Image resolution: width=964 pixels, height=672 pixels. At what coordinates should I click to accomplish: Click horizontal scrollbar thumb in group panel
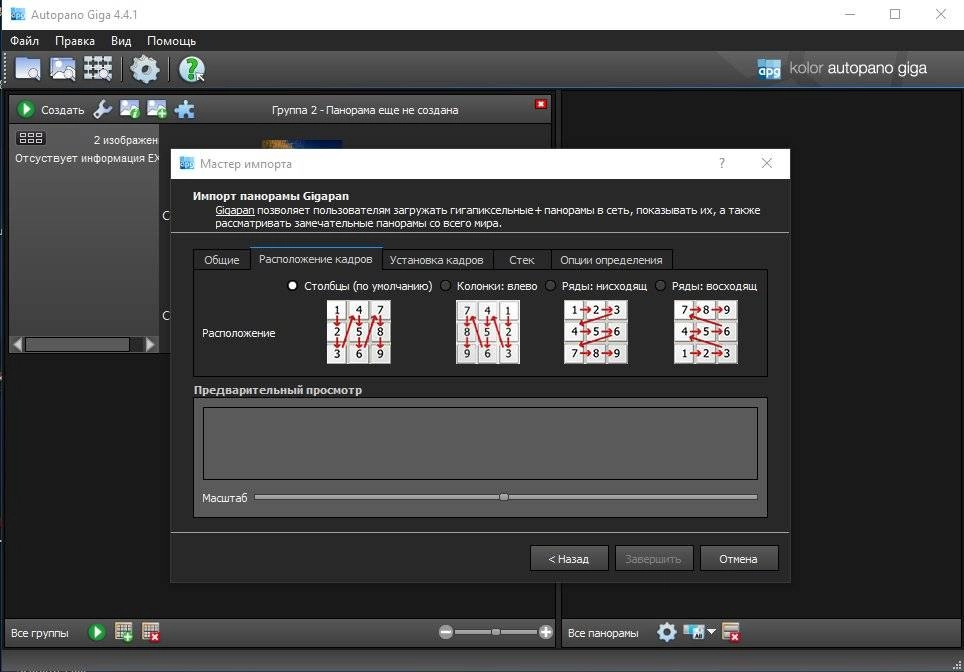(x=77, y=344)
